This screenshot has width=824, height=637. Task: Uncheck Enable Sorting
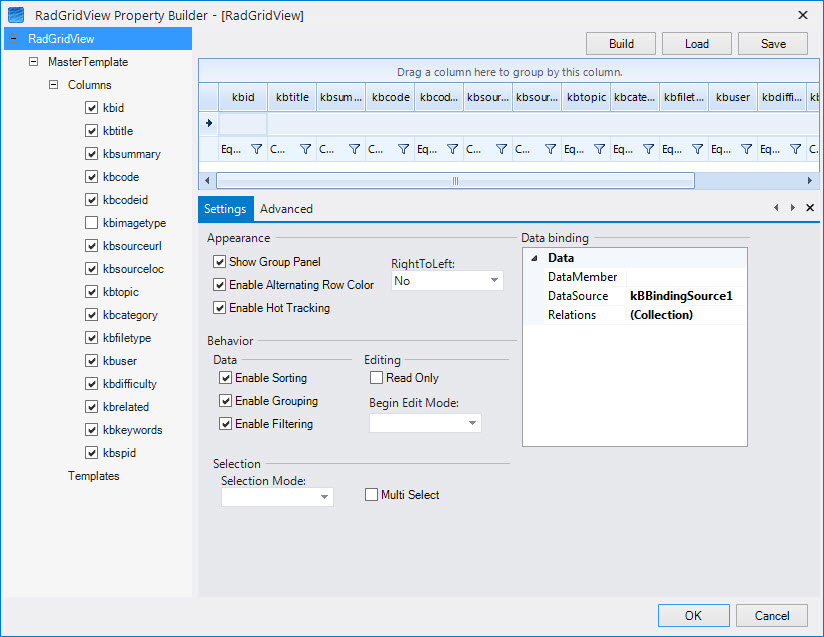[225, 378]
